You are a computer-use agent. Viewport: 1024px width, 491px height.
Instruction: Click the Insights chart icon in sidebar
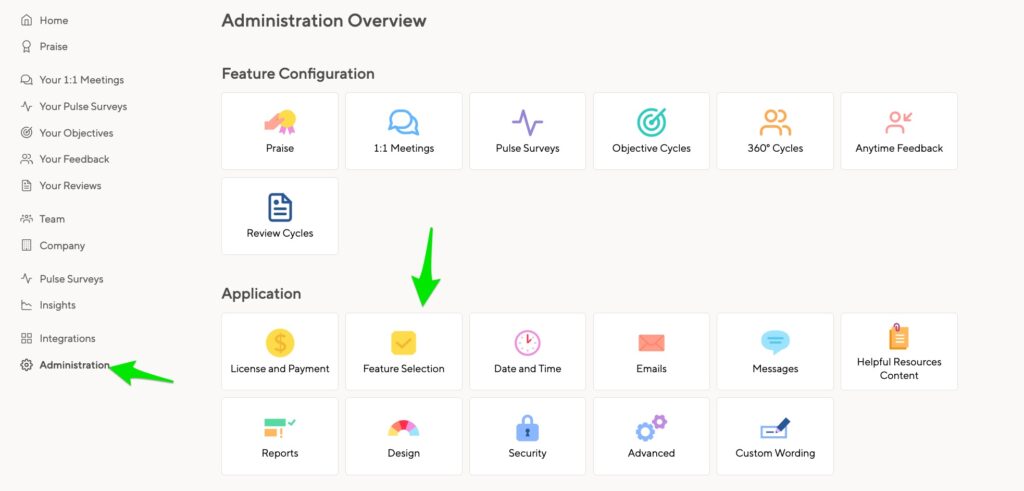[26, 305]
